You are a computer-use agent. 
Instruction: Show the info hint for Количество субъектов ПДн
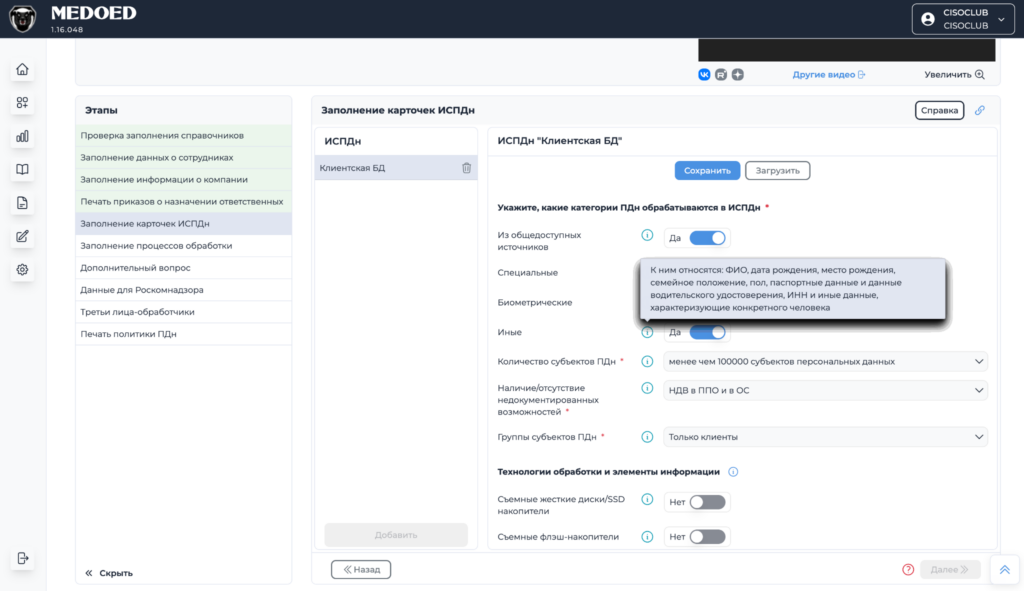point(647,361)
